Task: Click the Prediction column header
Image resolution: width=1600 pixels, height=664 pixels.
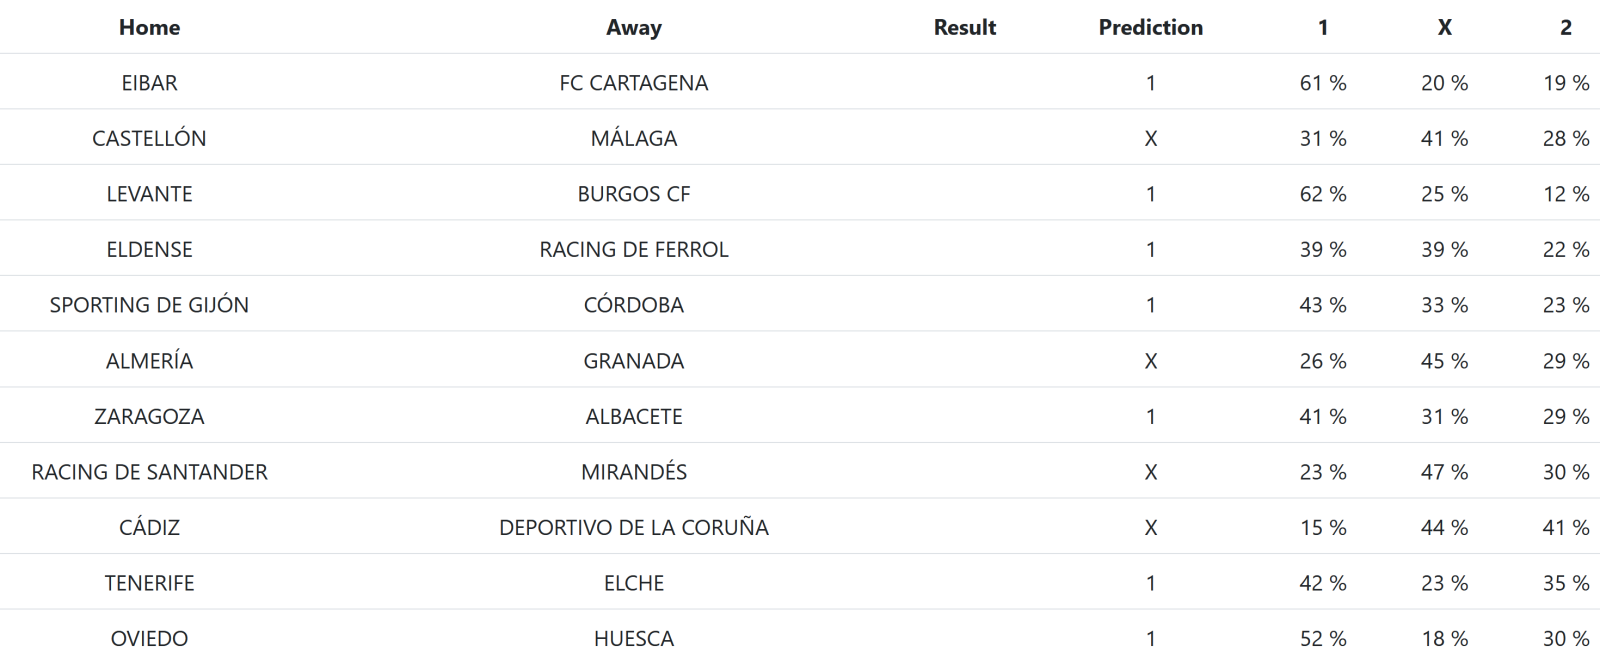Action: pyautogui.click(x=1150, y=28)
